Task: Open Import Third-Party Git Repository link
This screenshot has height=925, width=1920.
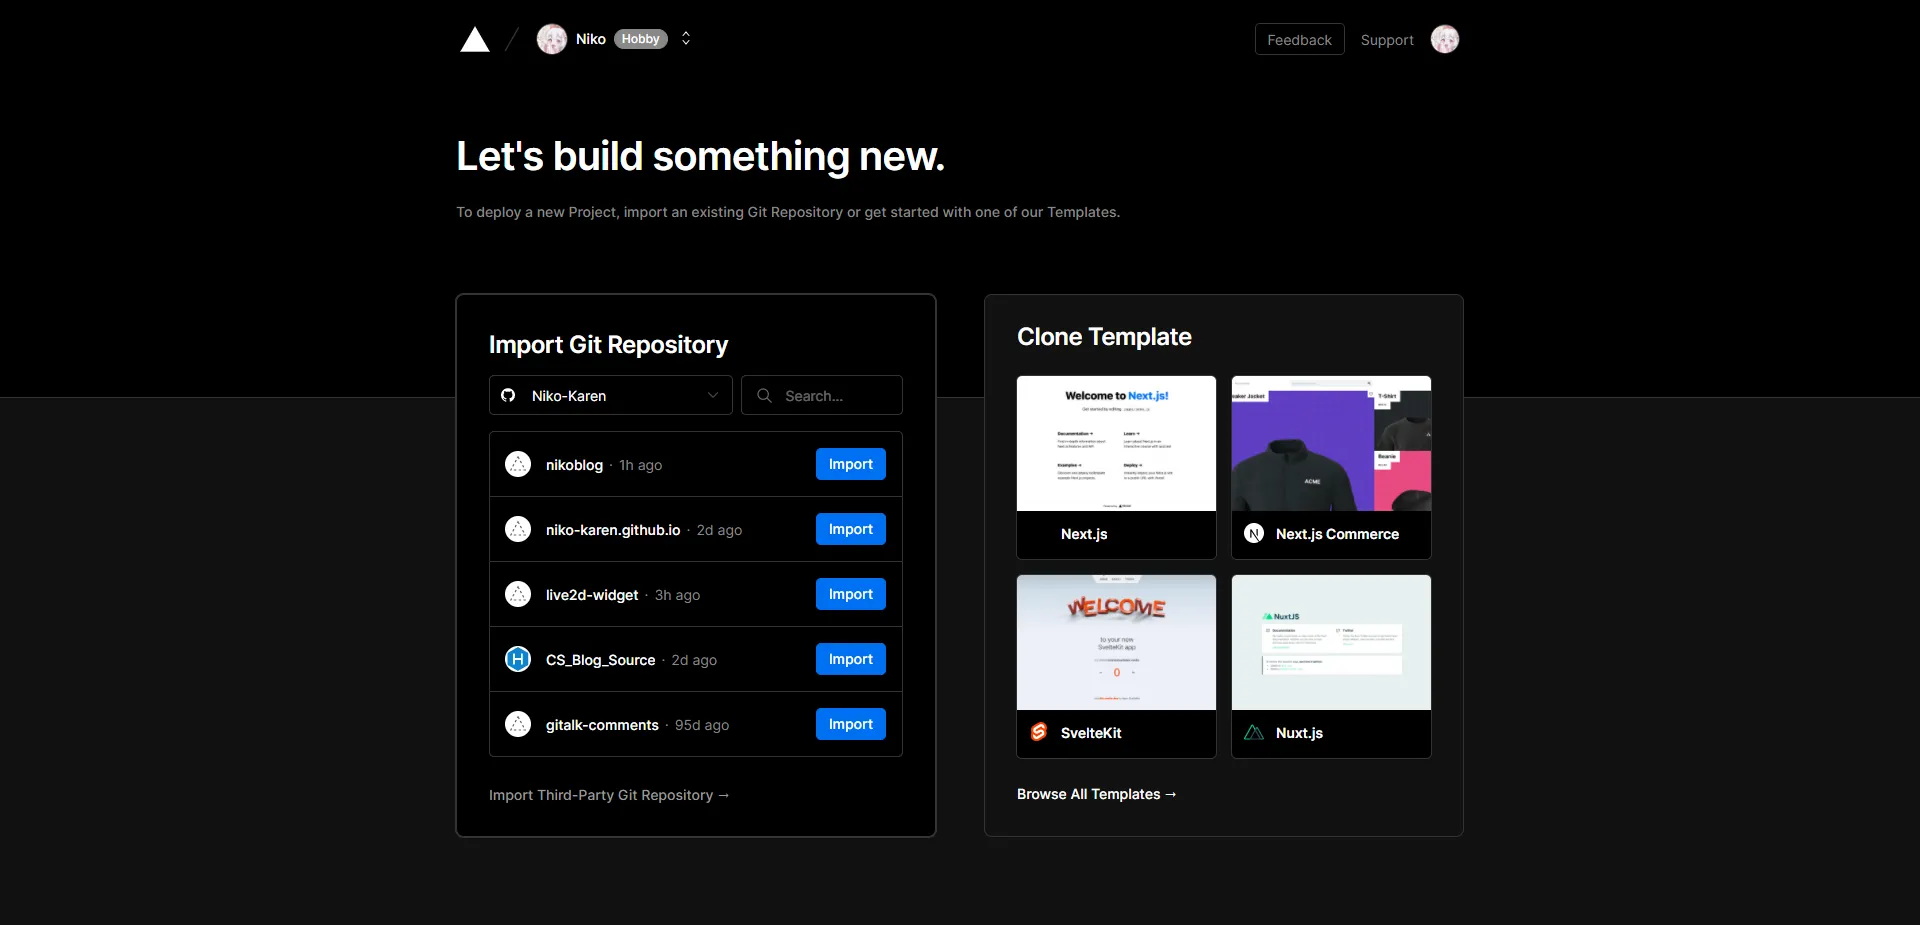Action: 609,795
